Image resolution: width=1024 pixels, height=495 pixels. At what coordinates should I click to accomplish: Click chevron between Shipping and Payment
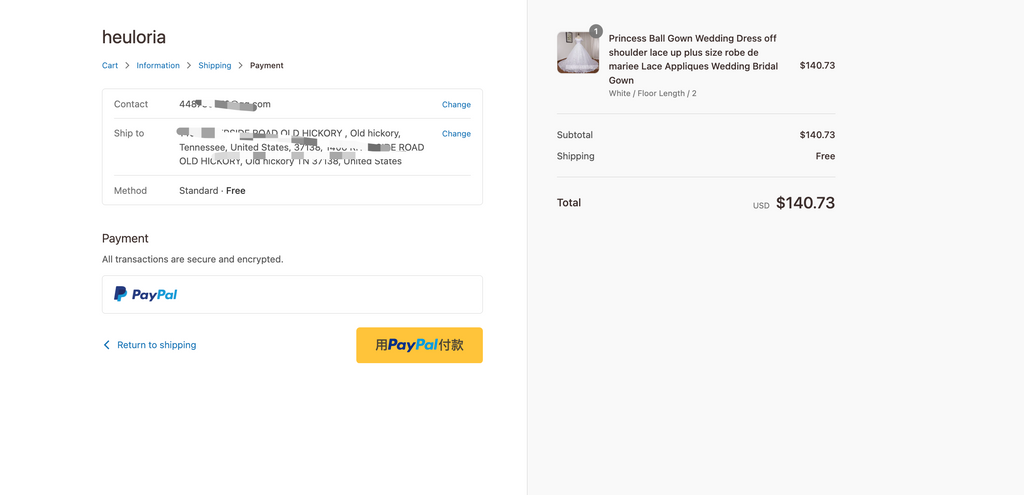241,66
